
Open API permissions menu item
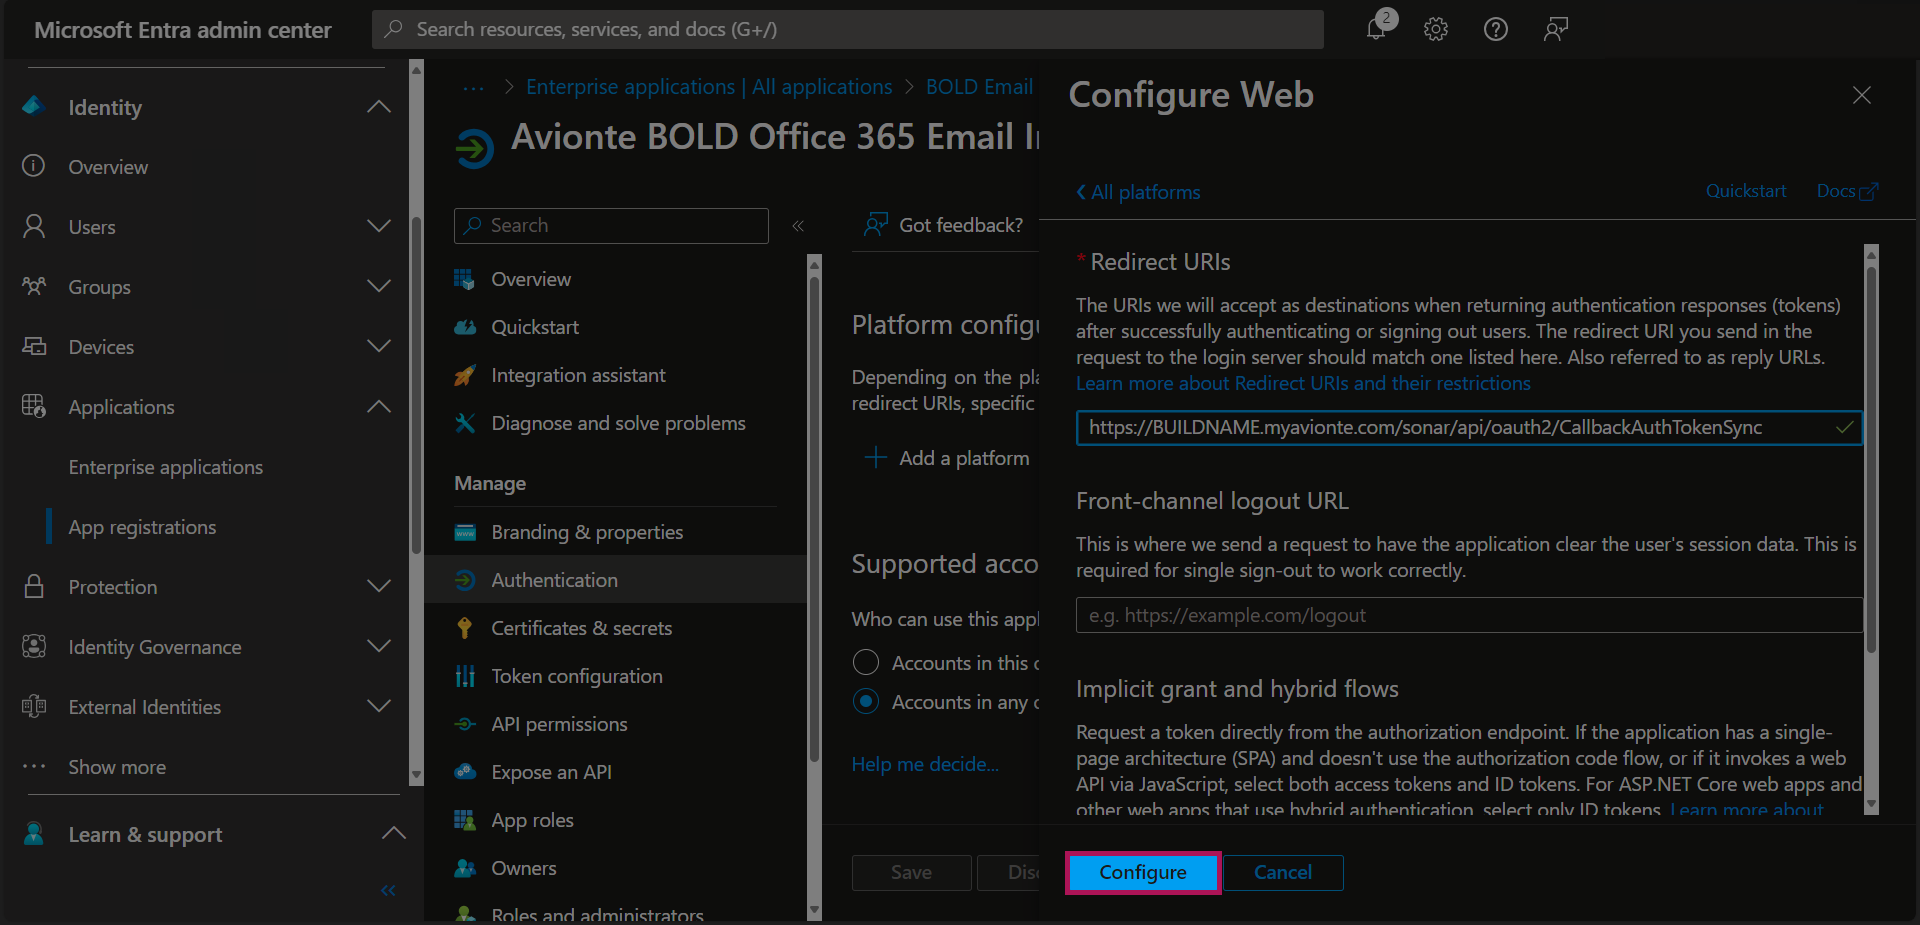[x=559, y=724]
